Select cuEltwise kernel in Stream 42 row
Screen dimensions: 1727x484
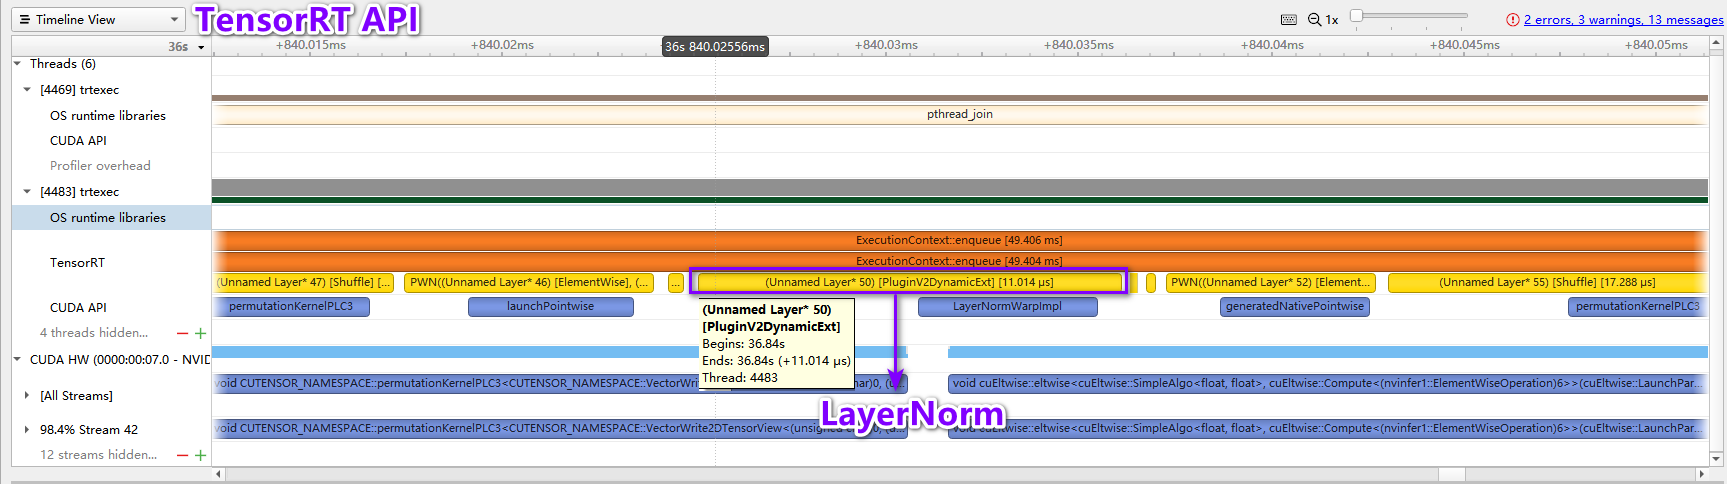[x=1328, y=429]
